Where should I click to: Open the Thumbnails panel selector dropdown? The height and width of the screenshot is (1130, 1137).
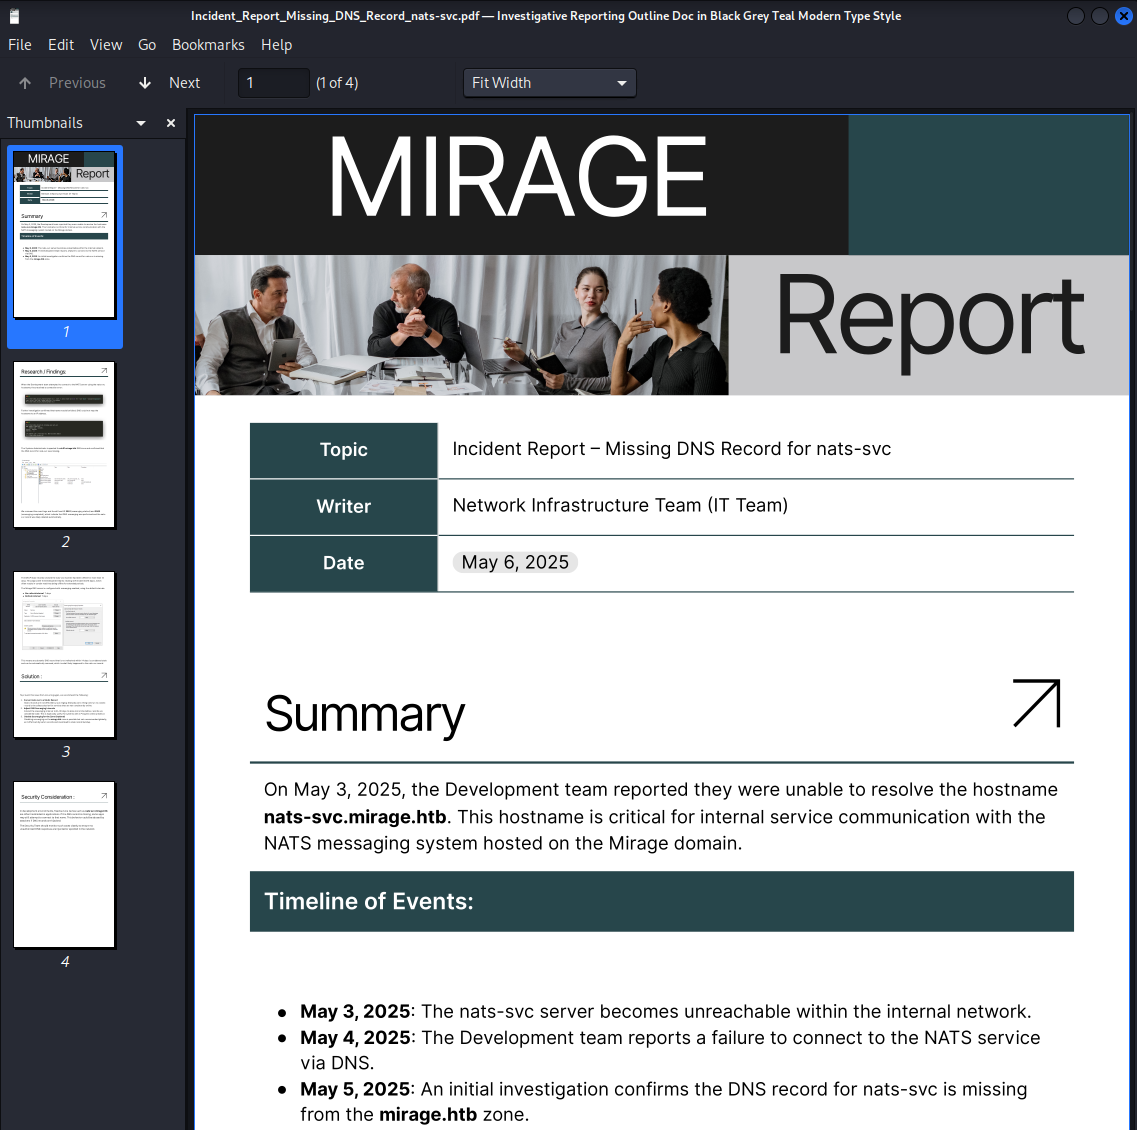pyautogui.click(x=141, y=123)
